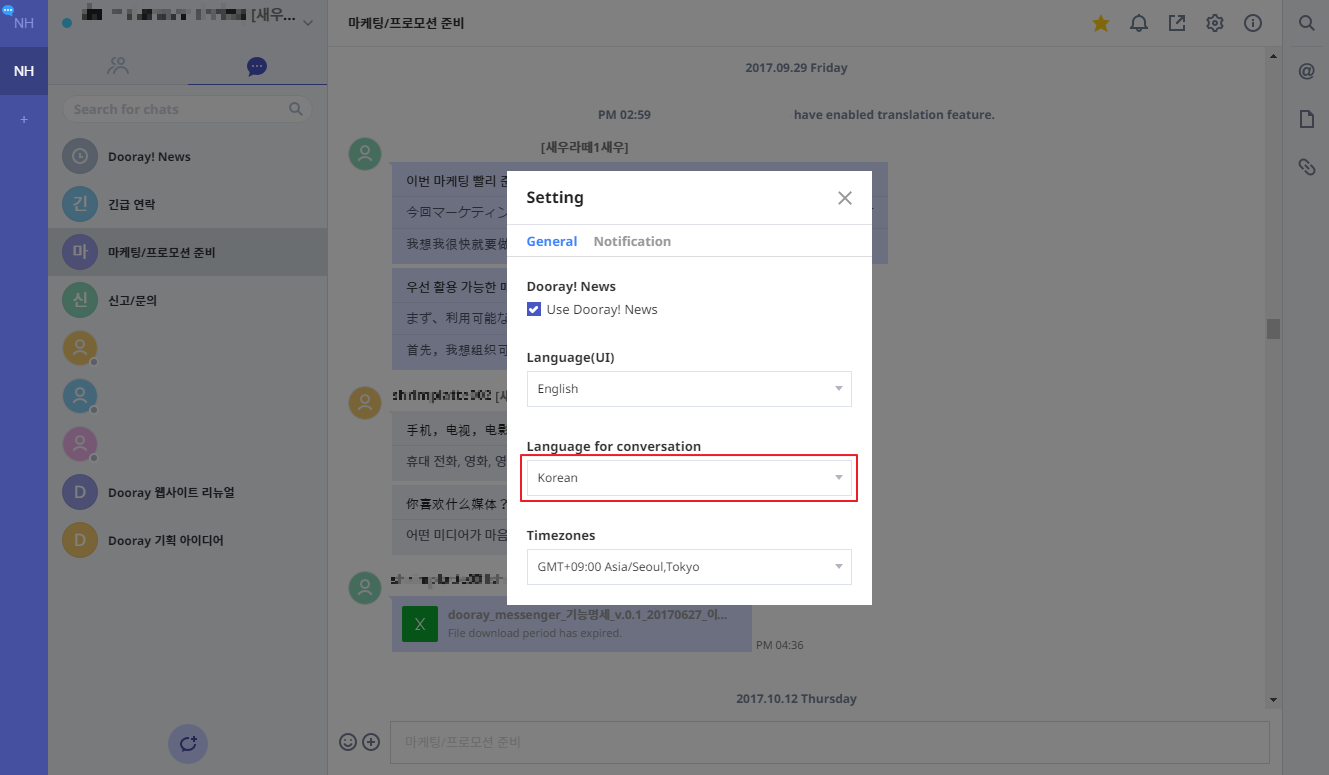Click the dooray_messenger Excel file icon

[420, 624]
